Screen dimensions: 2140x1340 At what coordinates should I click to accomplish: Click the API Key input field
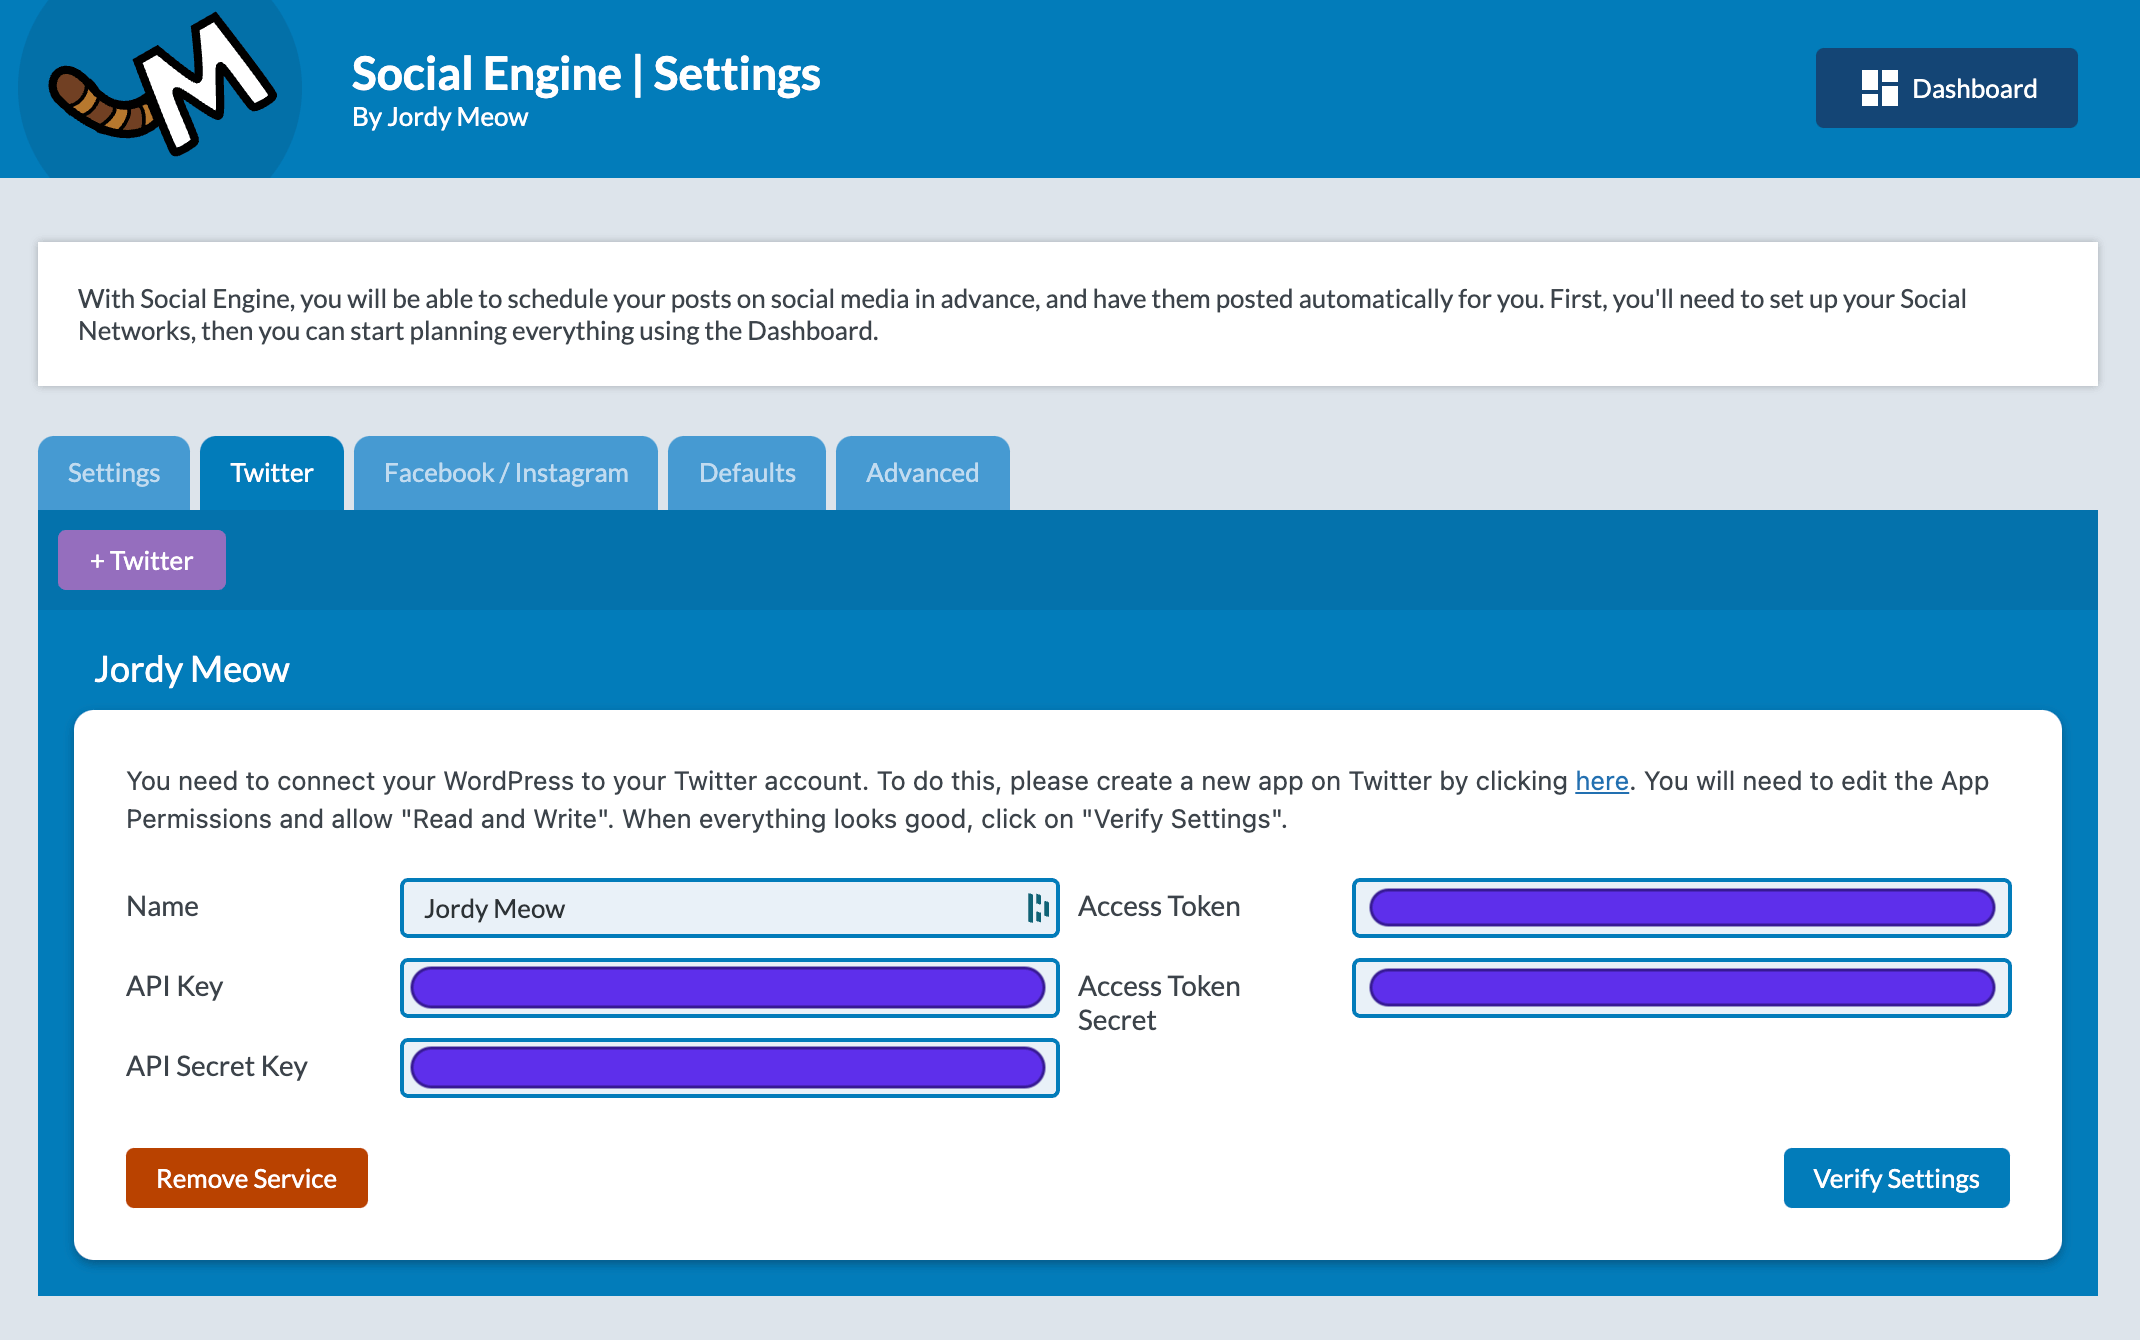tap(730, 988)
